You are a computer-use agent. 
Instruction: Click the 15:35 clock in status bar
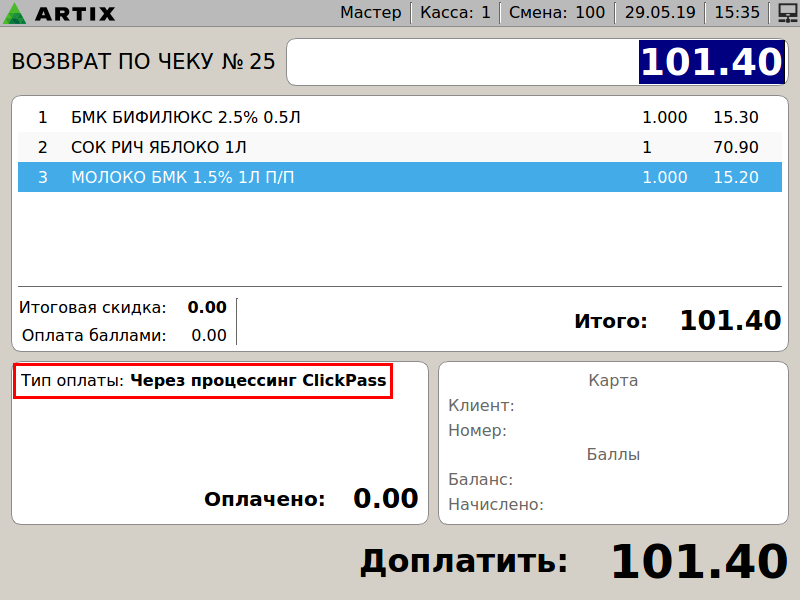pos(738,13)
